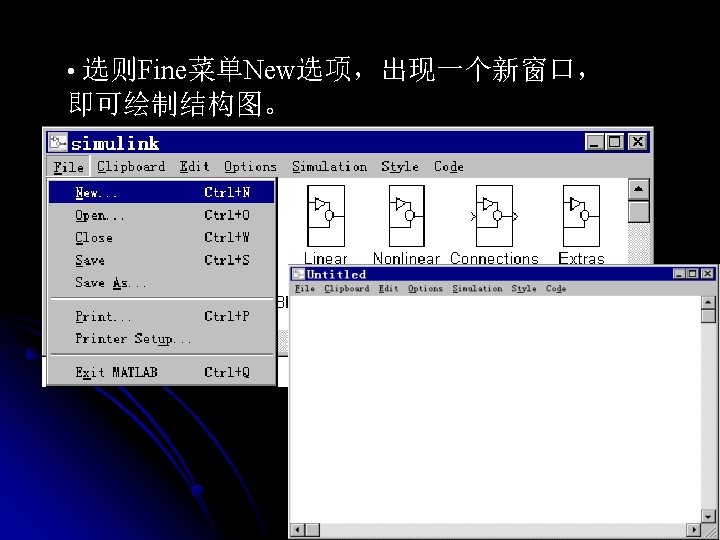This screenshot has height=540, width=720.
Task: Open the File menu in simulink window
Action: [69, 167]
